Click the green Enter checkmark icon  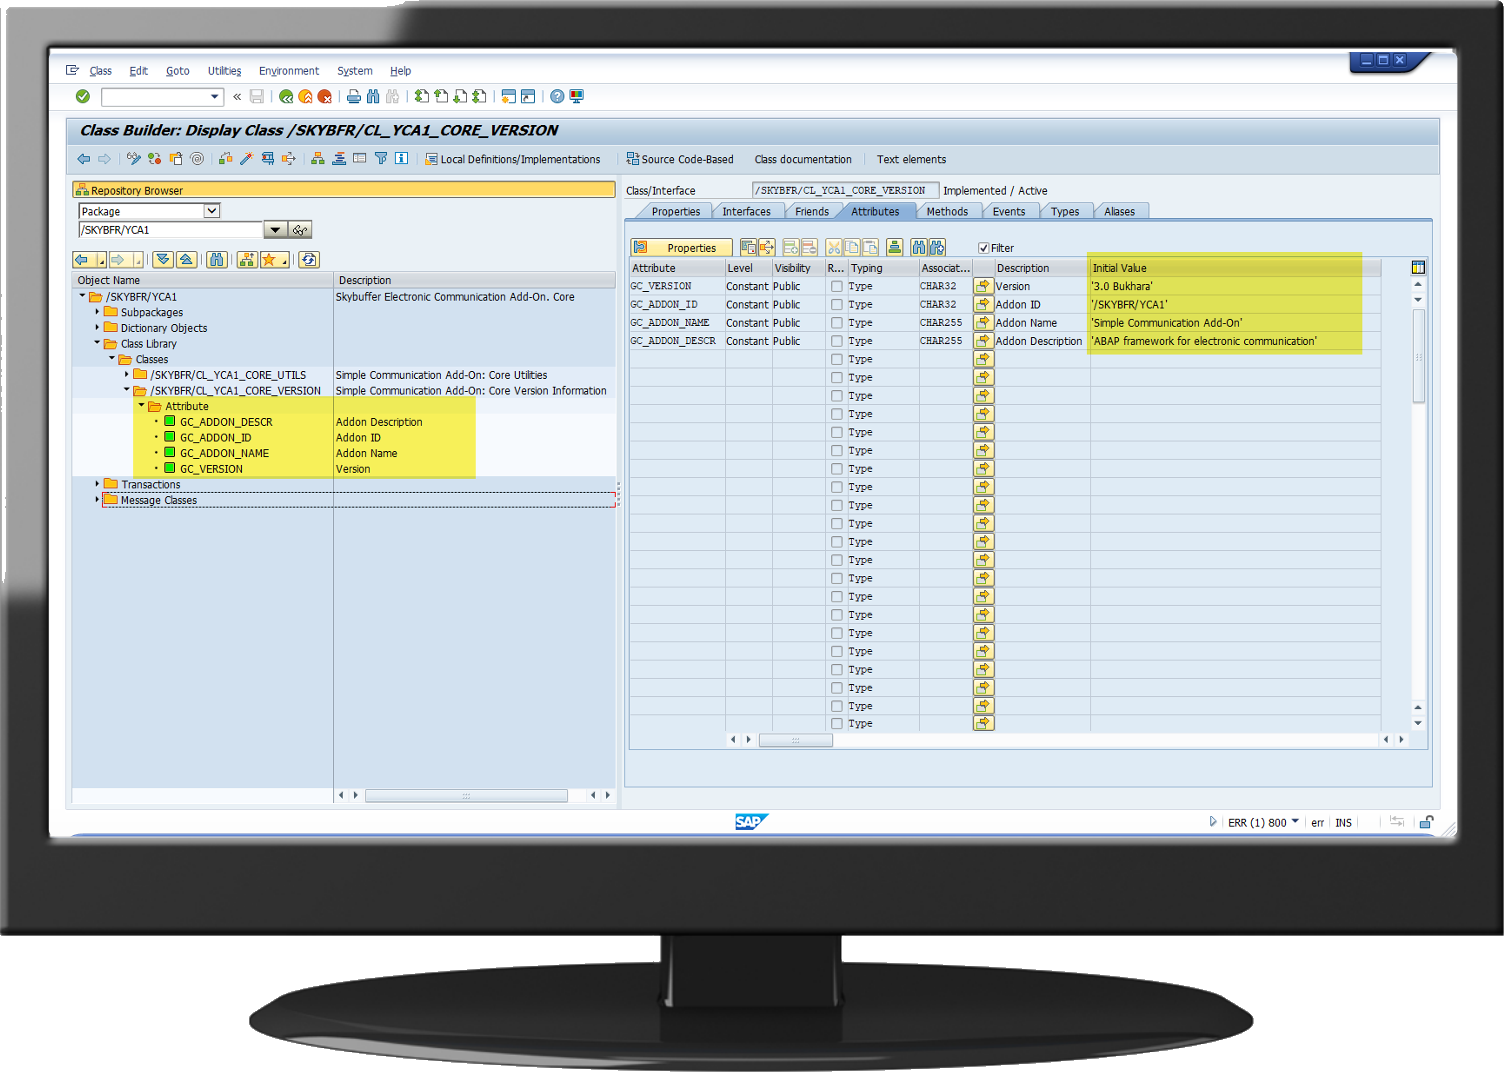point(83,97)
